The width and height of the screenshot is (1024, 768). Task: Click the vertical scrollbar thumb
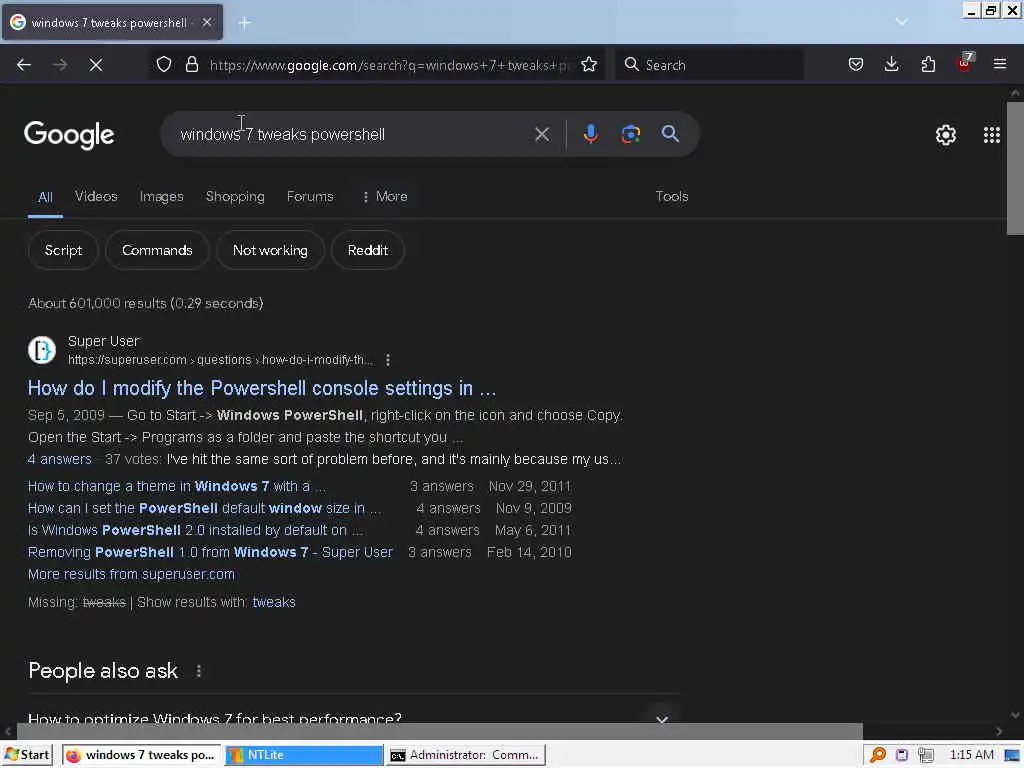tap(1015, 167)
